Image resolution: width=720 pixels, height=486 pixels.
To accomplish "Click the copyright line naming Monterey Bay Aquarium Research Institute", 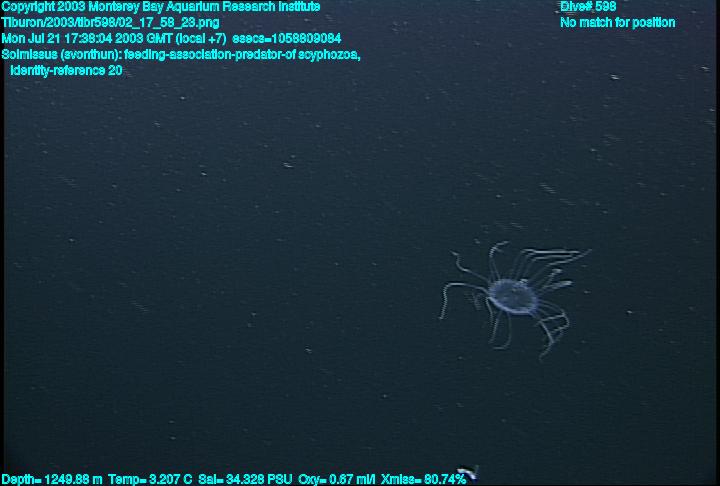I will click(x=161, y=7).
